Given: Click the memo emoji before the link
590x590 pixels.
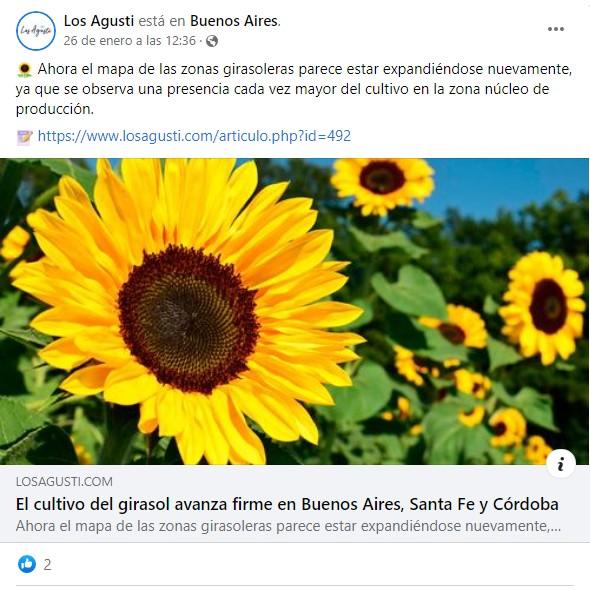Looking at the screenshot, I should click(25, 137).
